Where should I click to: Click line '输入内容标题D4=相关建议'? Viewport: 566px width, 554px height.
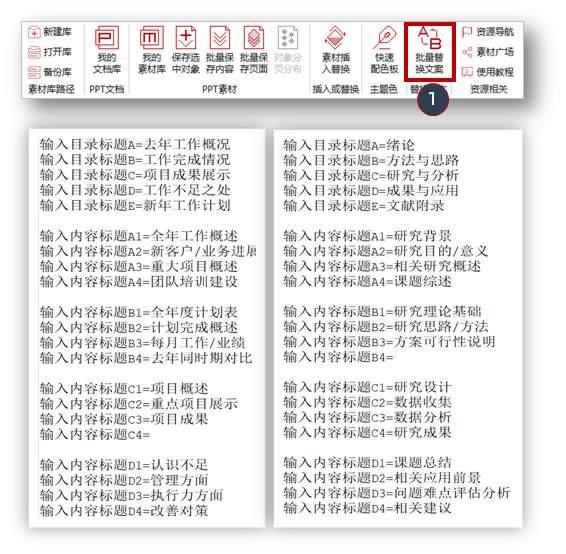pyautogui.click(x=367, y=508)
